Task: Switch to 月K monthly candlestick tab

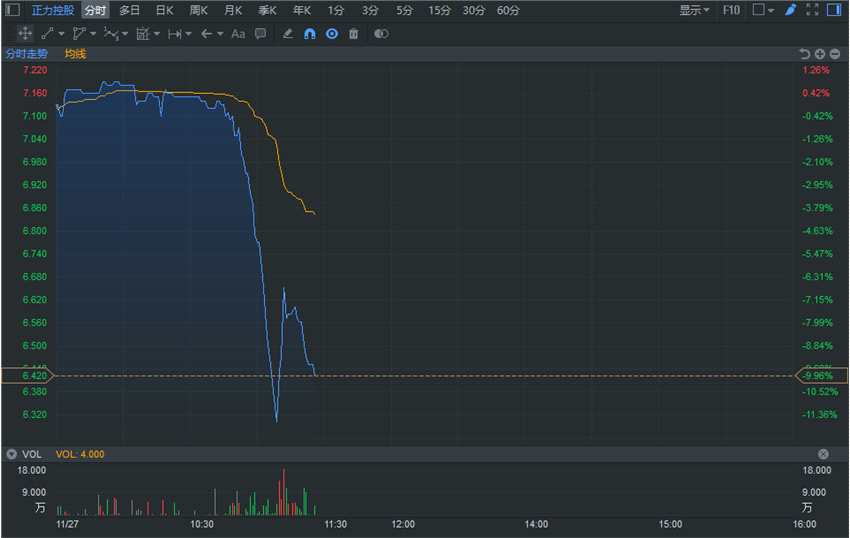Action: click(x=233, y=10)
